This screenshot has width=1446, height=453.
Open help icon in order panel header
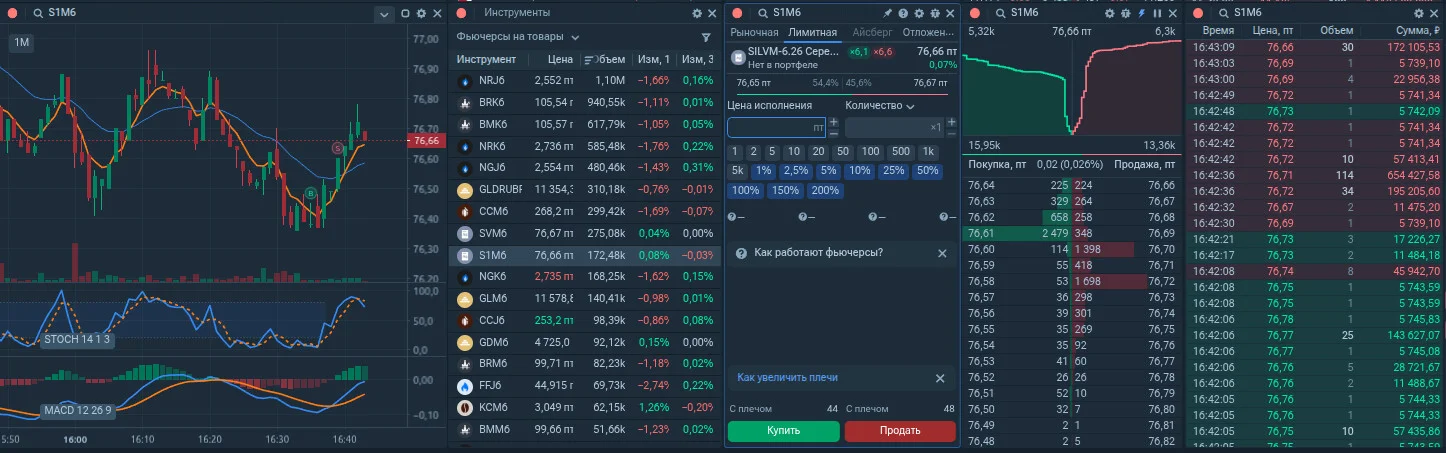[903, 13]
